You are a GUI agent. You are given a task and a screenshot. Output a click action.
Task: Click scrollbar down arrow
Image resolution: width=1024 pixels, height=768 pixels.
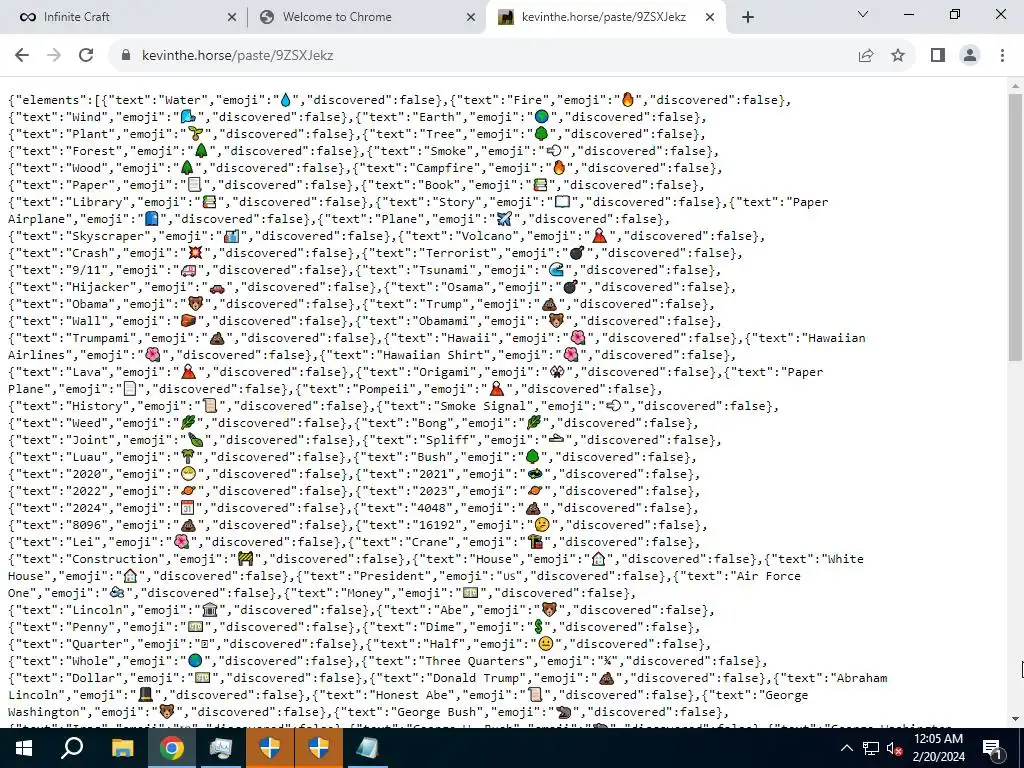click(x=1015, y=720)
